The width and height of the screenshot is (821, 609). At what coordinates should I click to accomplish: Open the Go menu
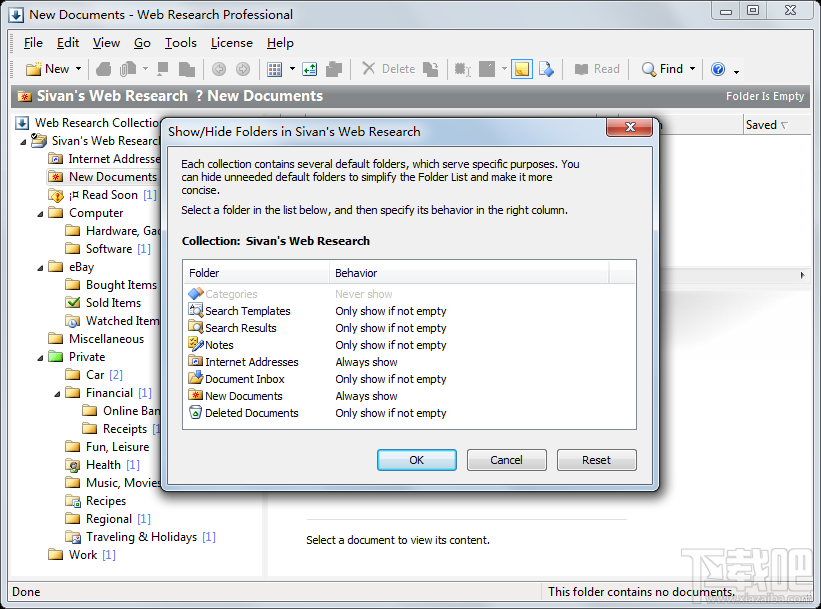pos(142,43)
